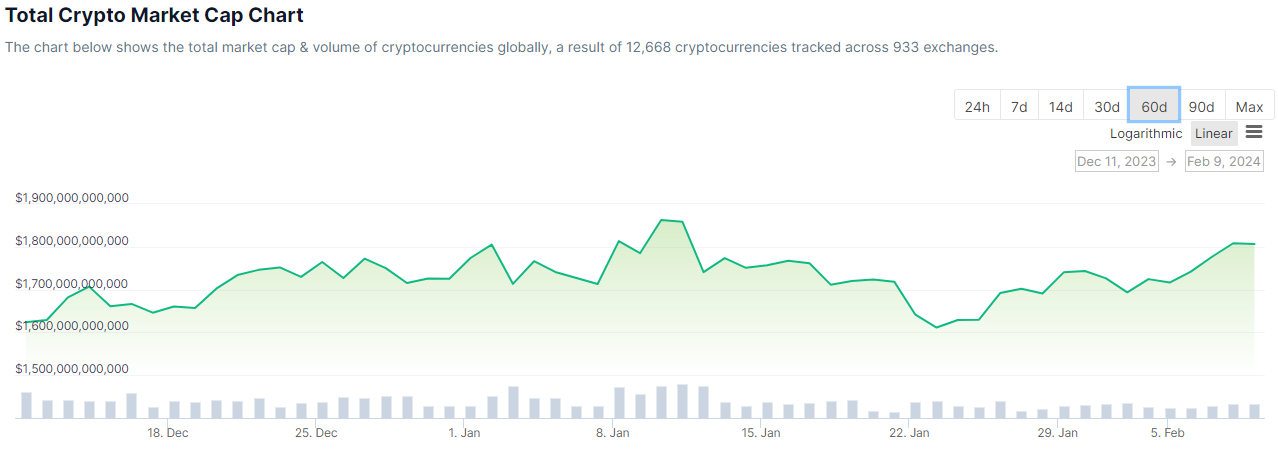Screen dimensions: 1278x452
Task: Enable Logarithmic scale
Action: [x=1146, y=133]
